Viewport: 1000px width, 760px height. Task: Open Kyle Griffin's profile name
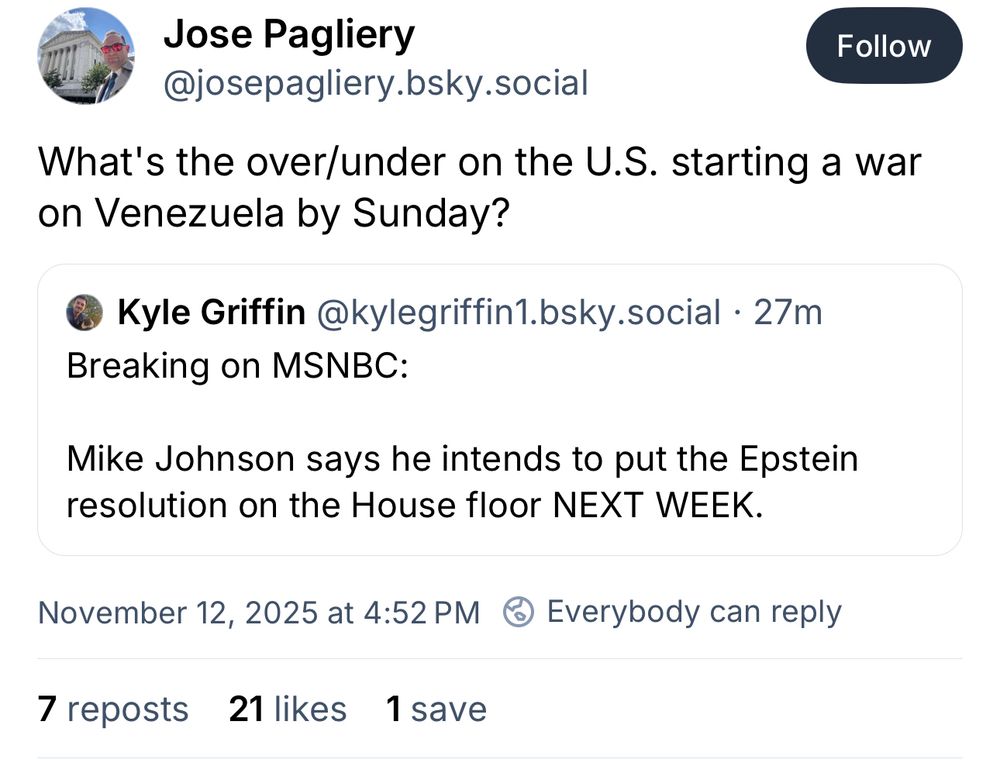coord(211,311)
